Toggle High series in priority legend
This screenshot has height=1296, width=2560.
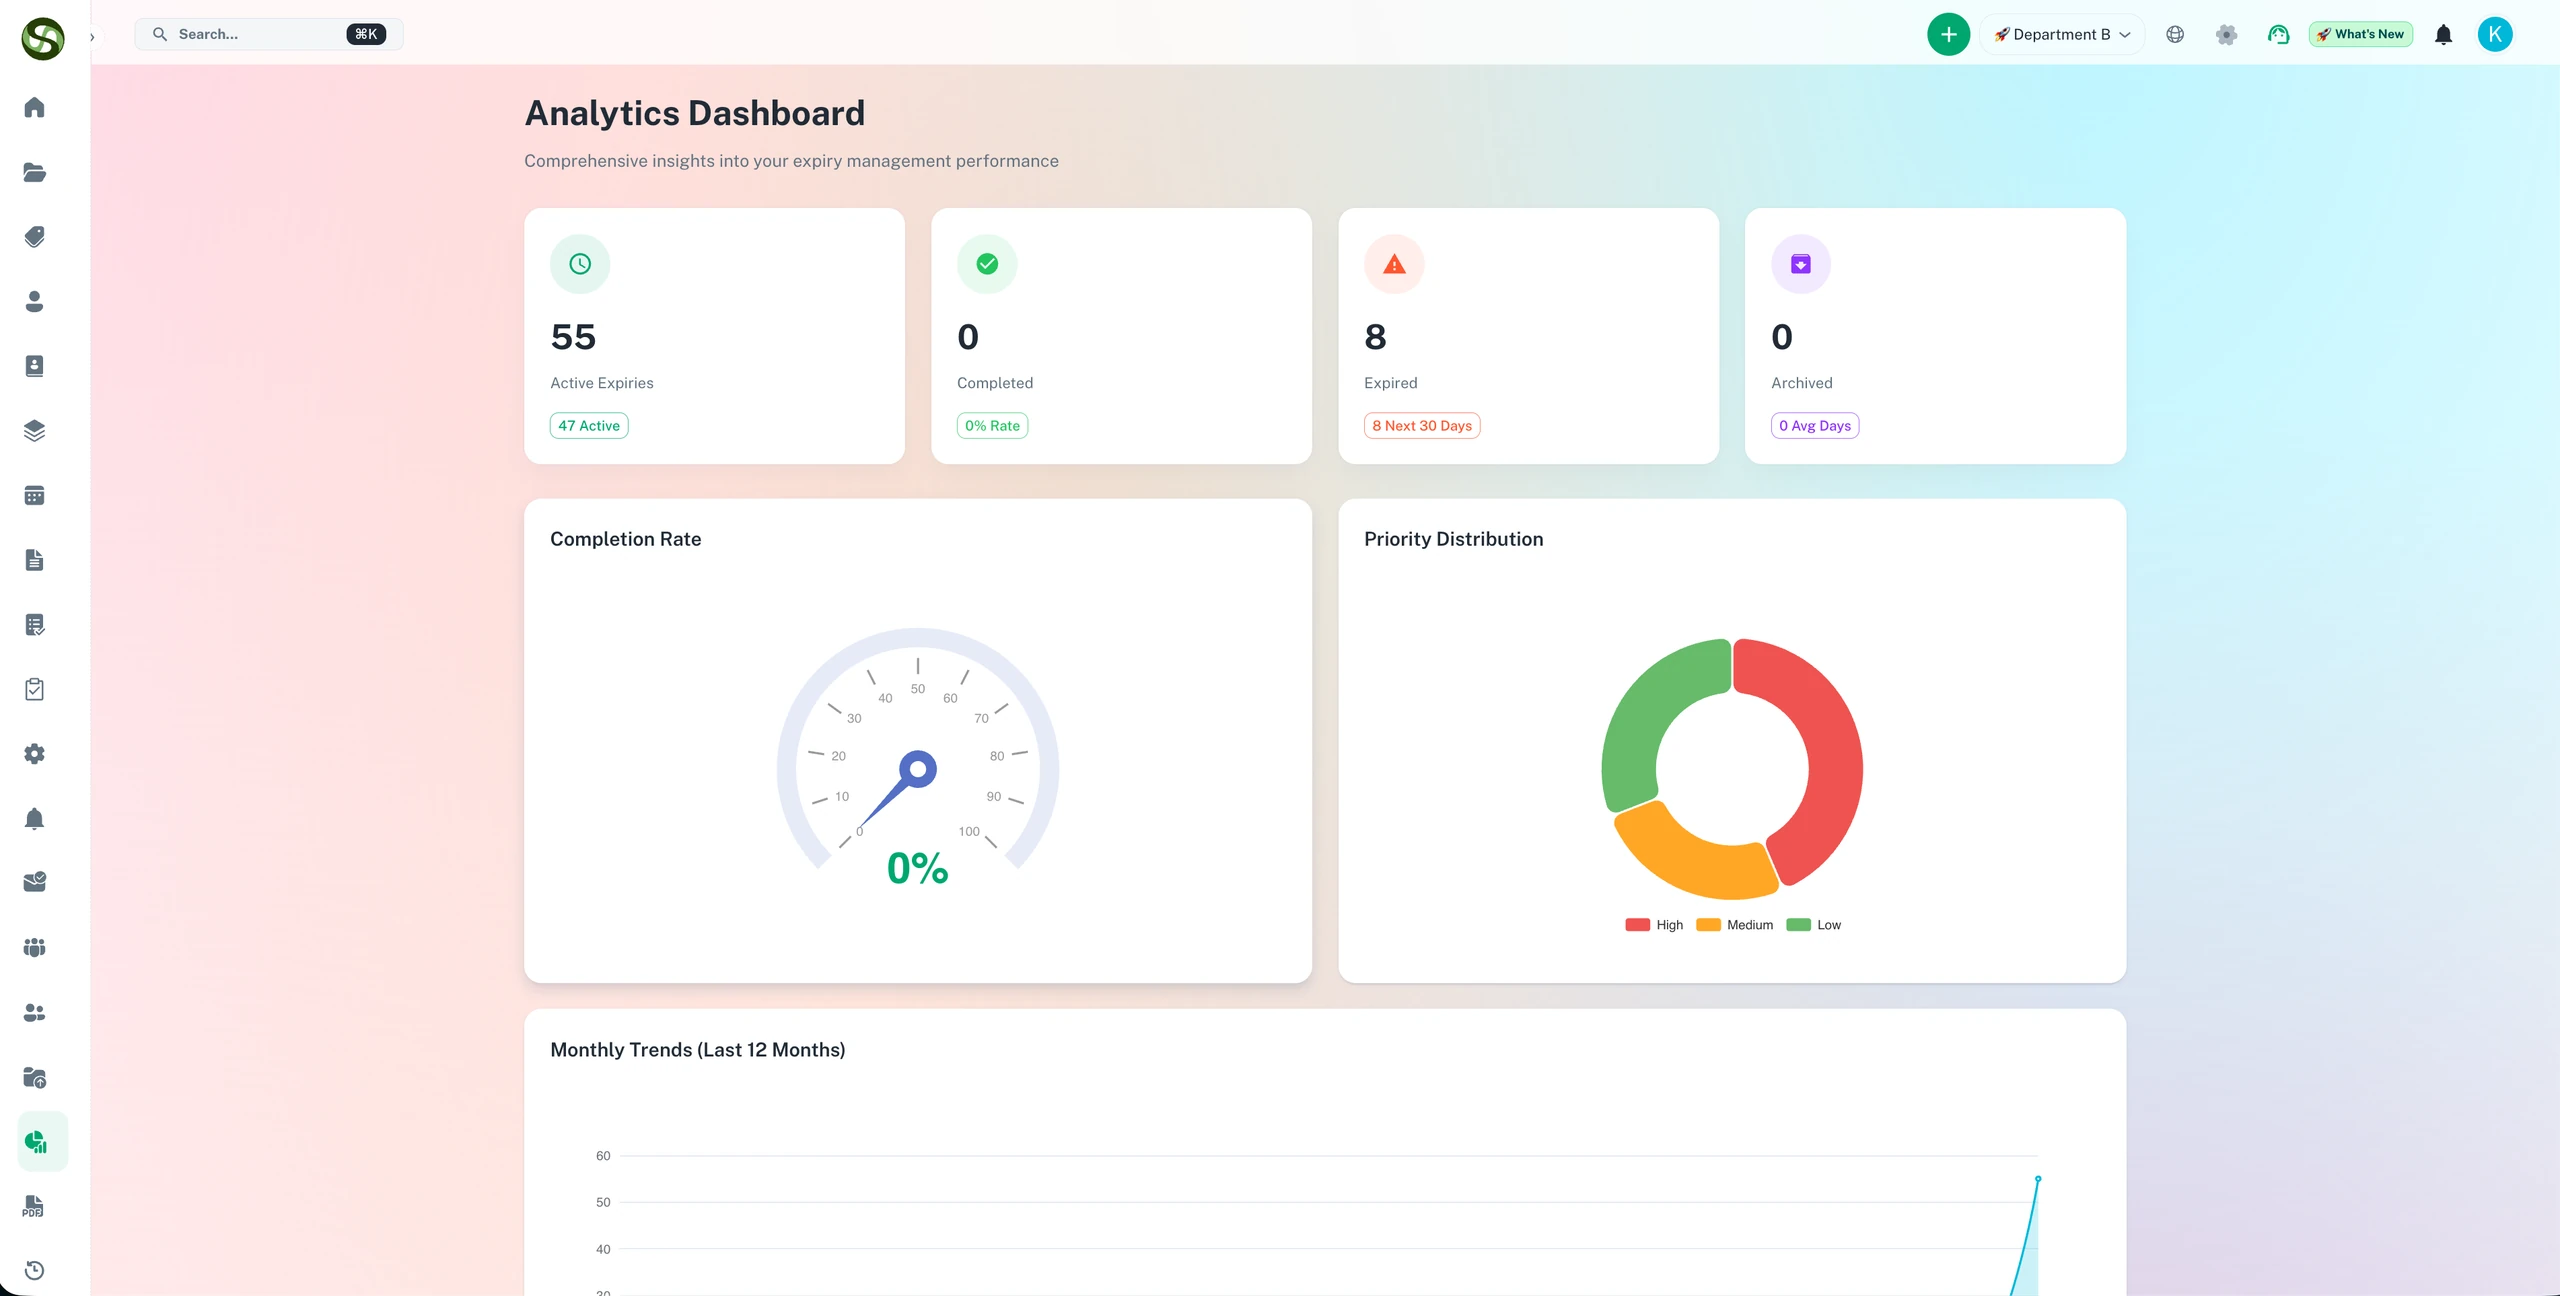coord(1654,925)
